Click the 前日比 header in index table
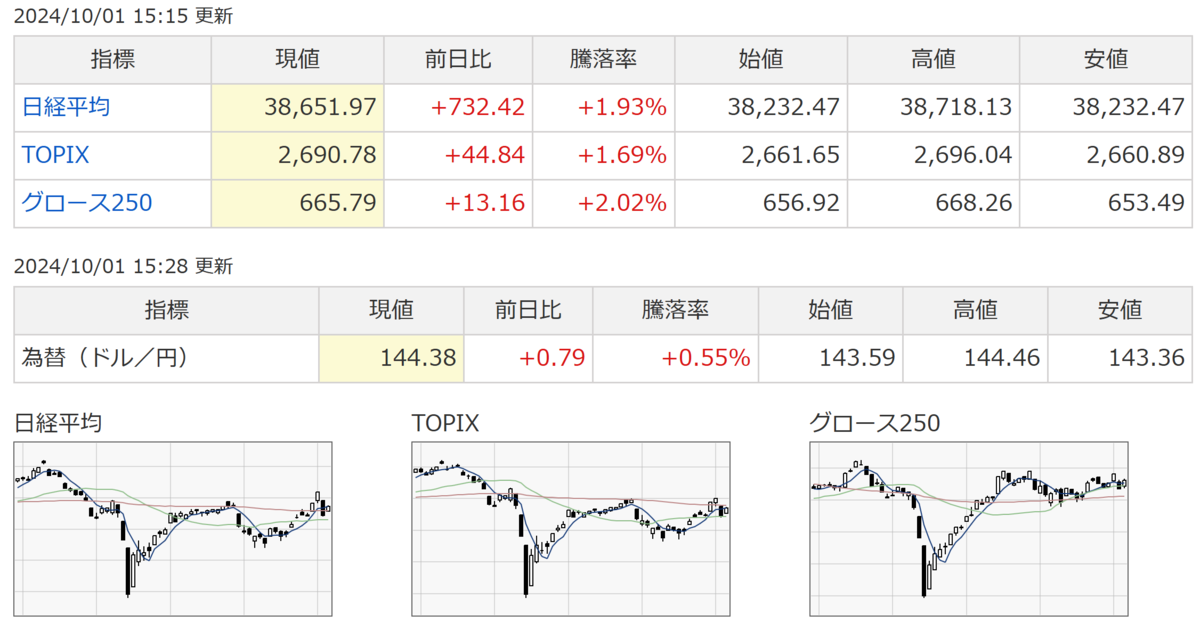The width and height of the screenshot is (1200, 623). 459,59
